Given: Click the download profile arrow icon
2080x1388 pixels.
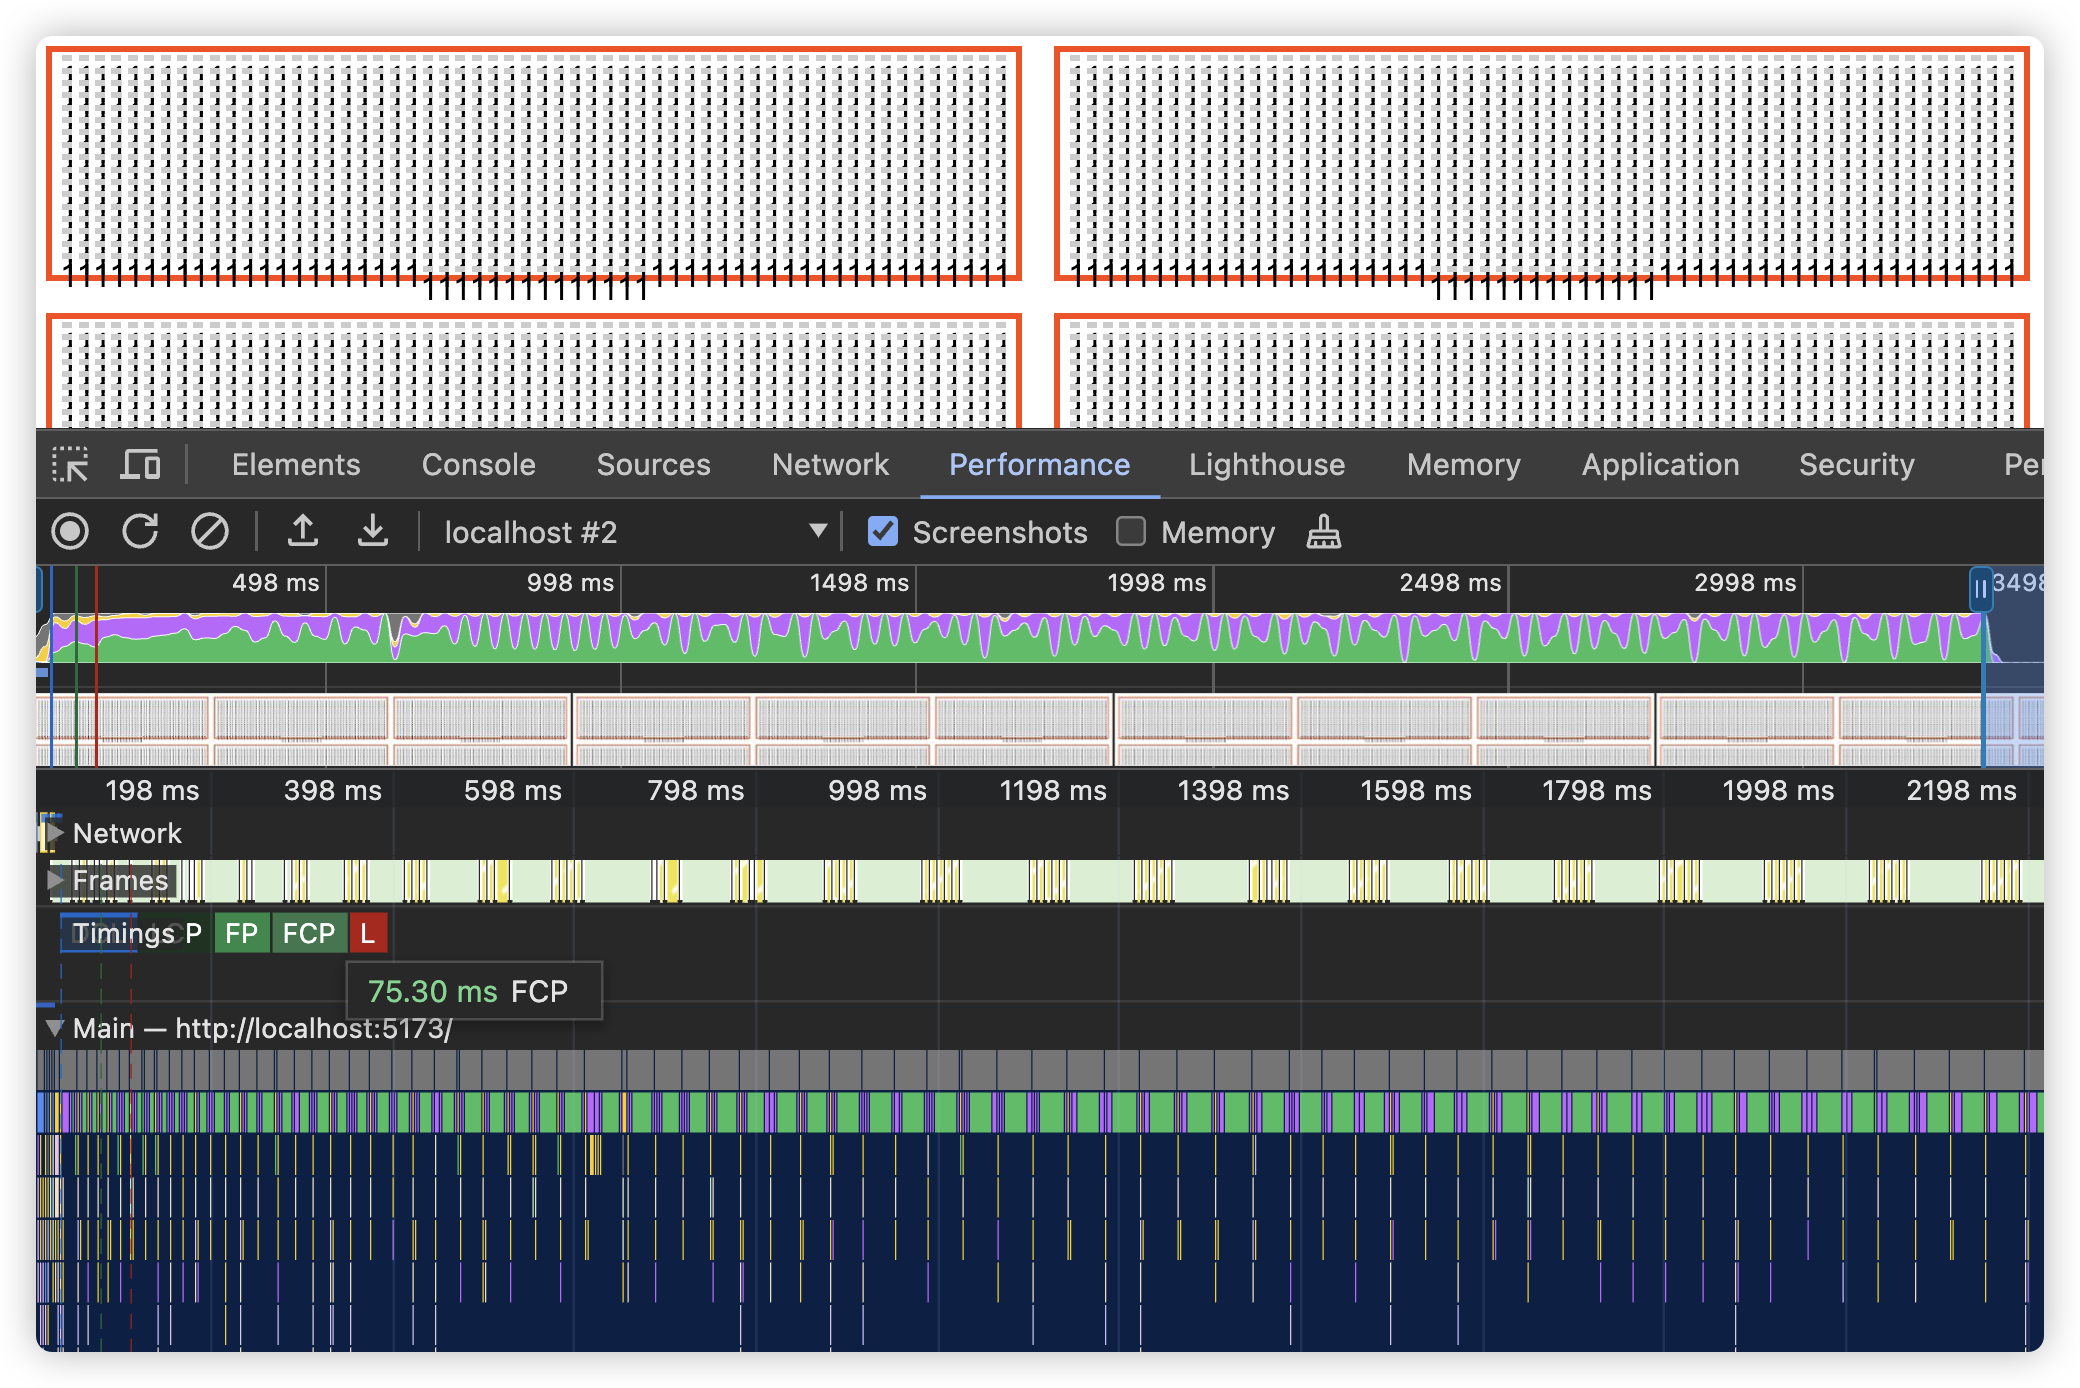Looking at the screenshot, I should click(373, 531).
